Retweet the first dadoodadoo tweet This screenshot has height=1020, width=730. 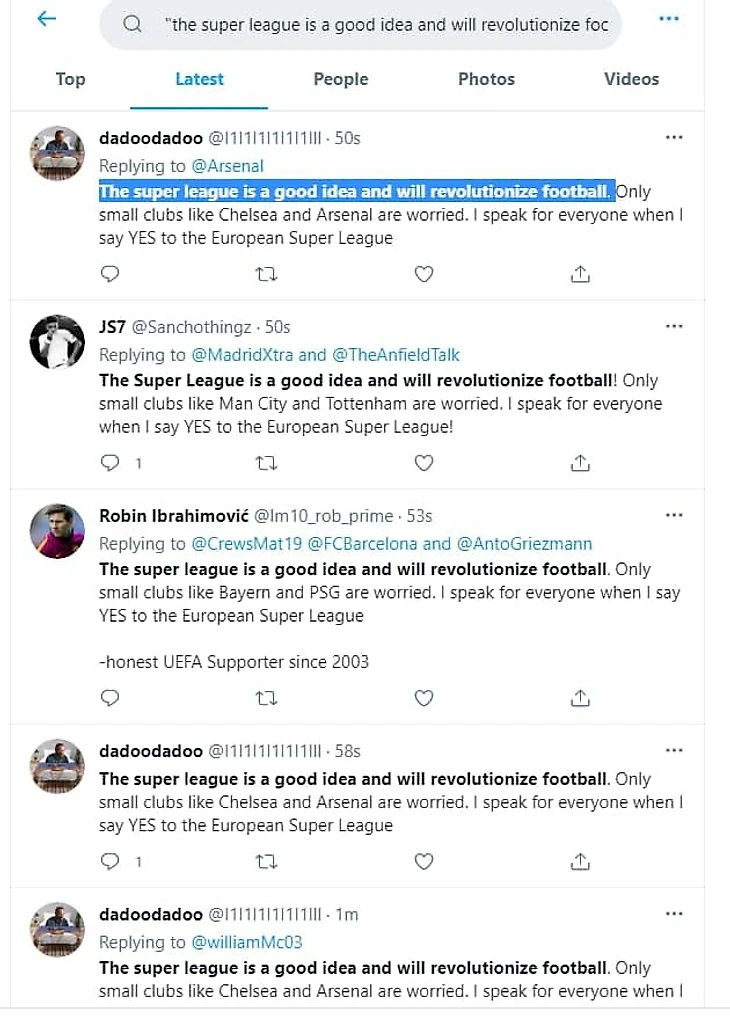[266, 274]
